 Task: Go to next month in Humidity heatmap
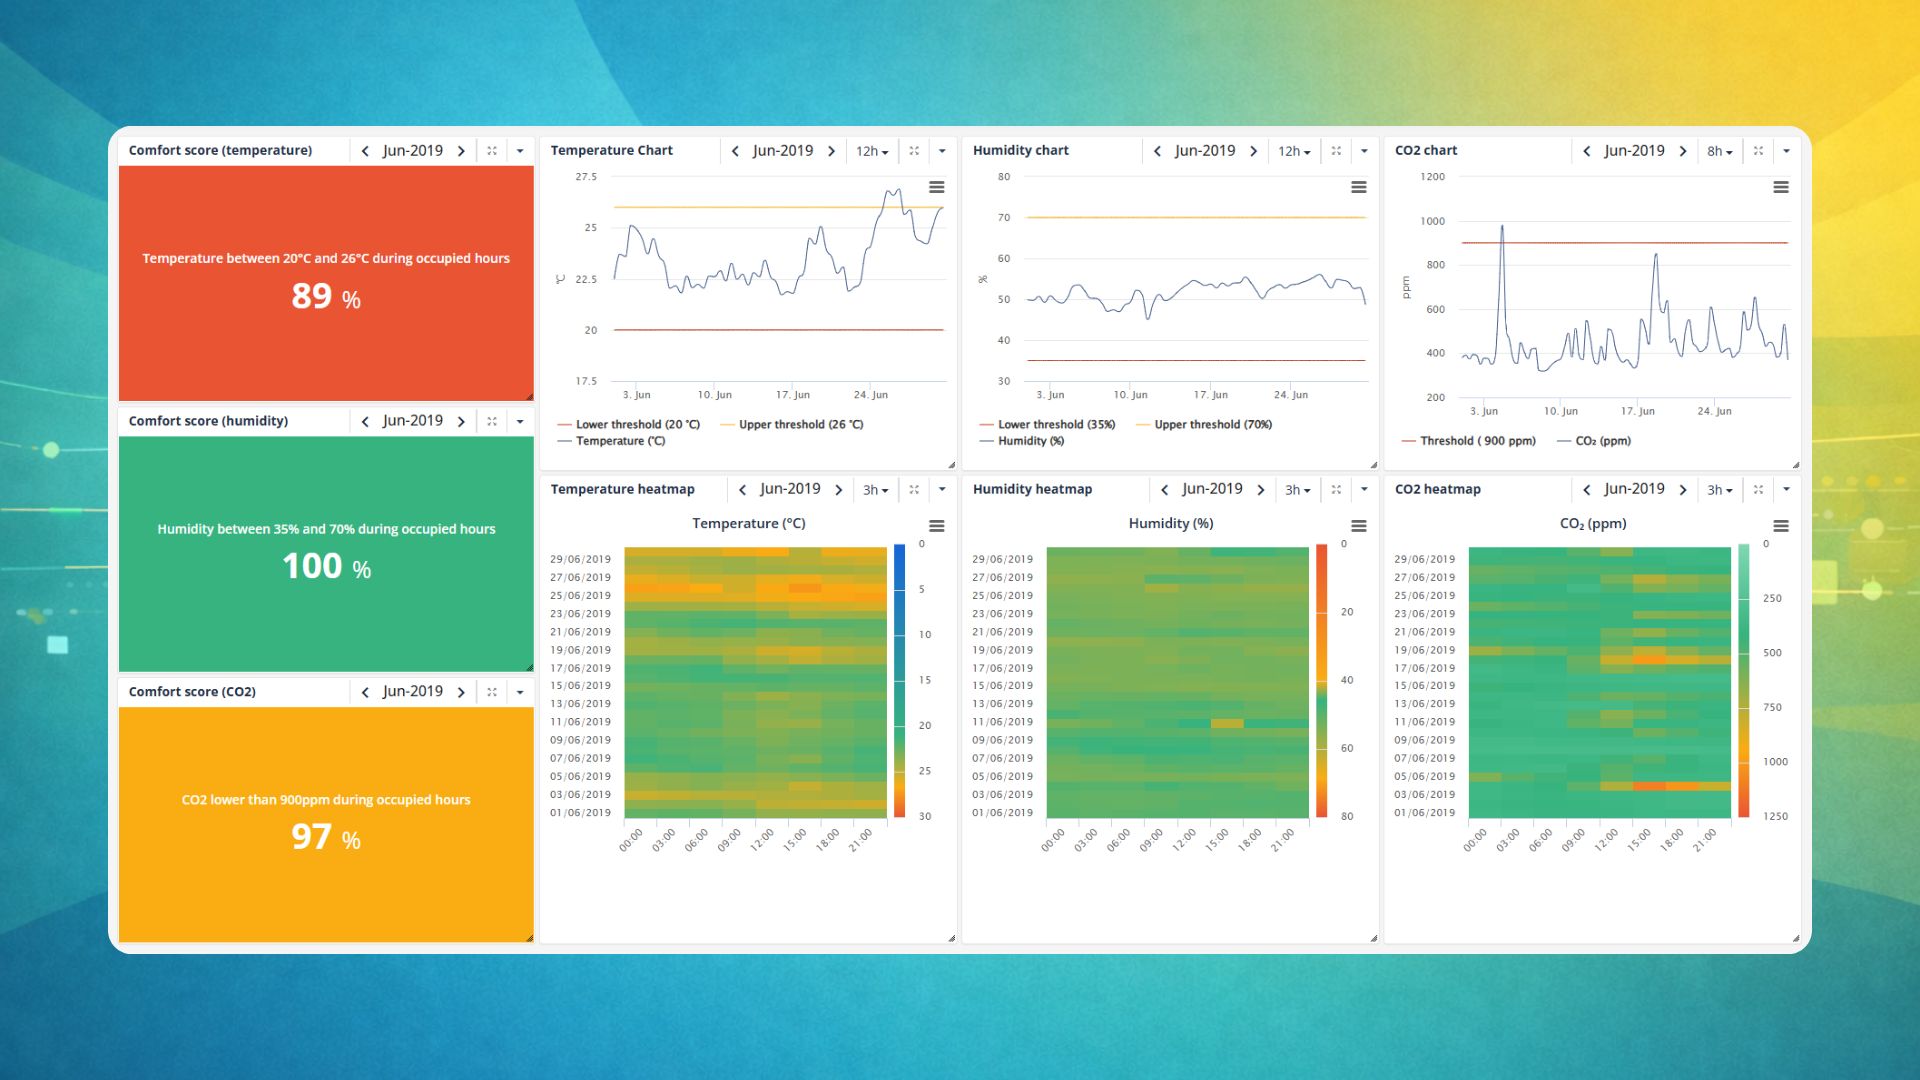click(1260, 490)
